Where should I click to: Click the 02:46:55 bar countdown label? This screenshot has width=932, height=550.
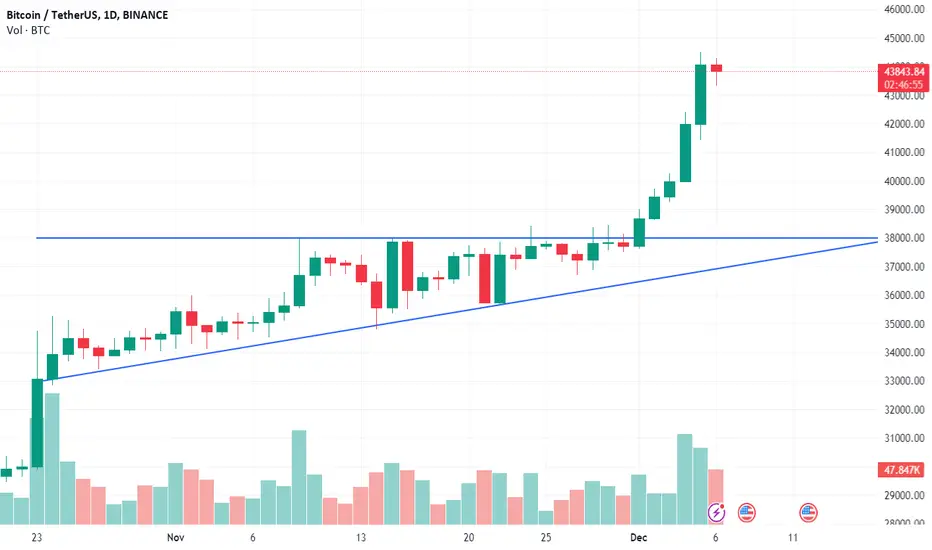[903, 84]
